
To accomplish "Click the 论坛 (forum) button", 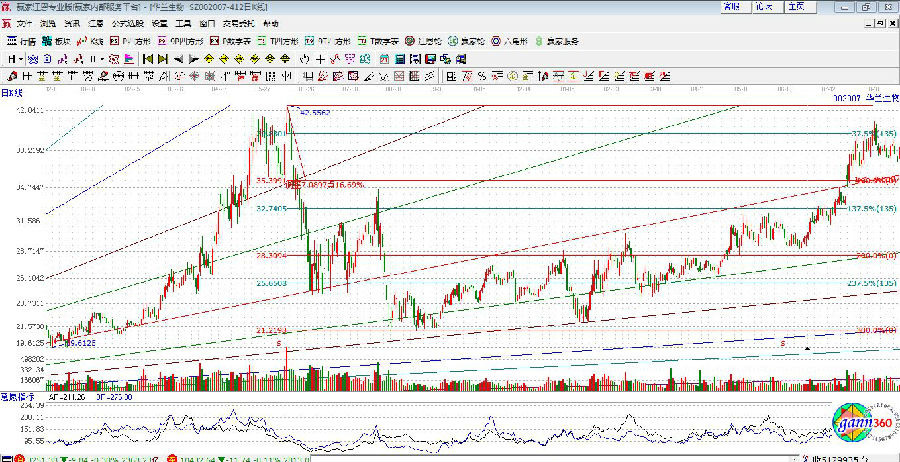I will click(770, 6).
